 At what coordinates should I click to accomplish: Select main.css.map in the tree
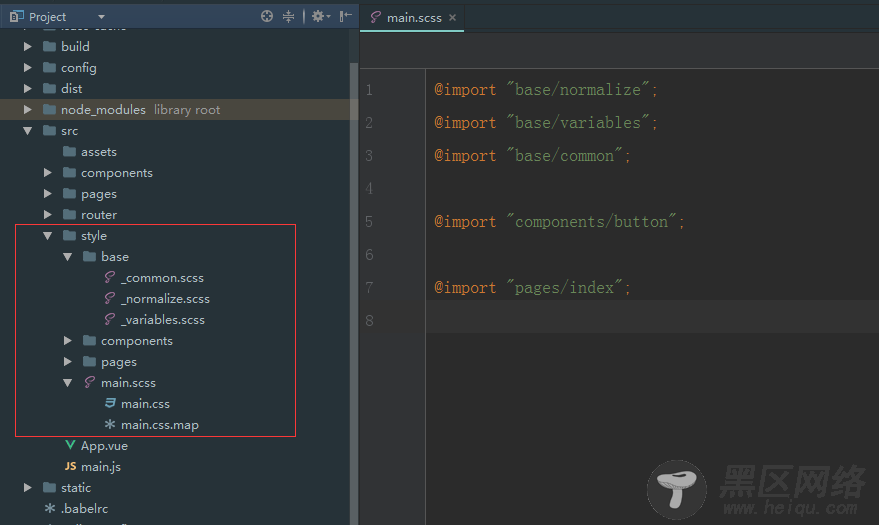160,425
